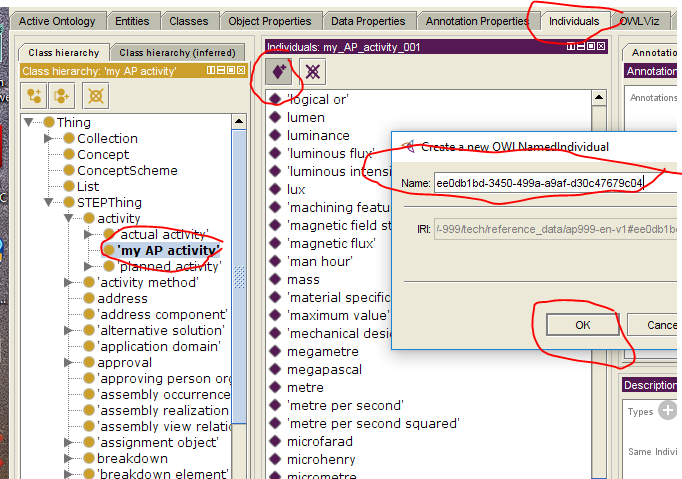Click into the Name text field

click(540, 183)
